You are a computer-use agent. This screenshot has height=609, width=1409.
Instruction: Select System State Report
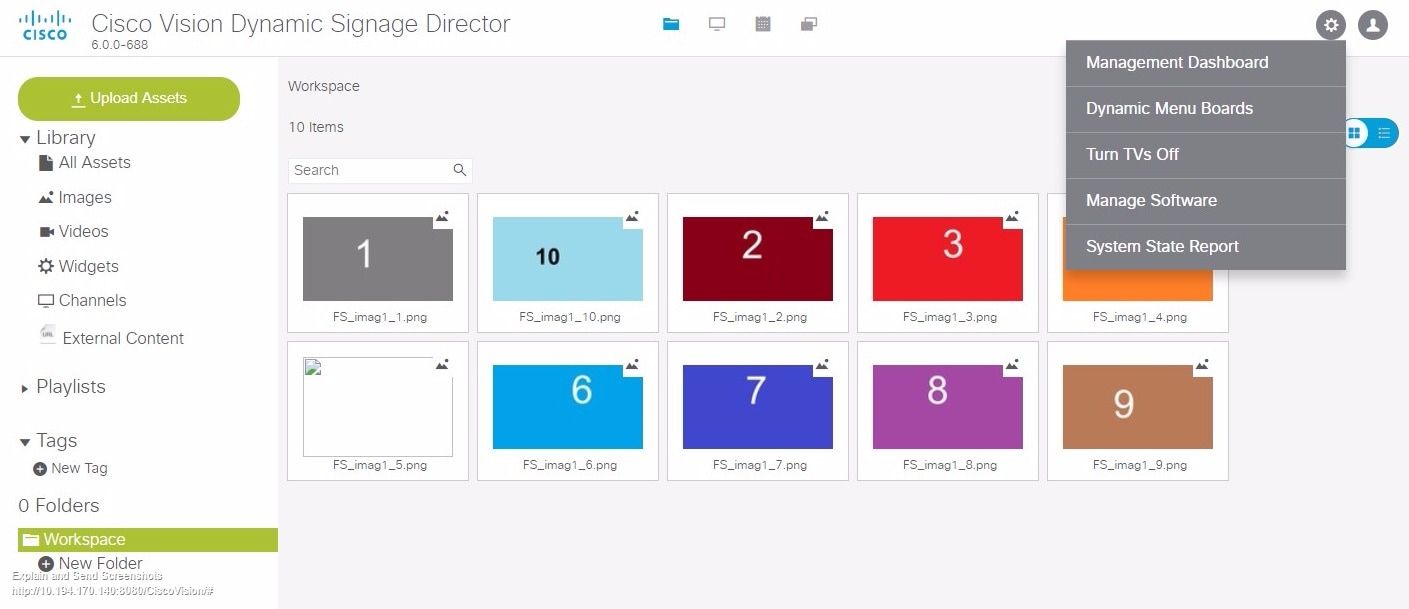click(x=1206, y=247)
